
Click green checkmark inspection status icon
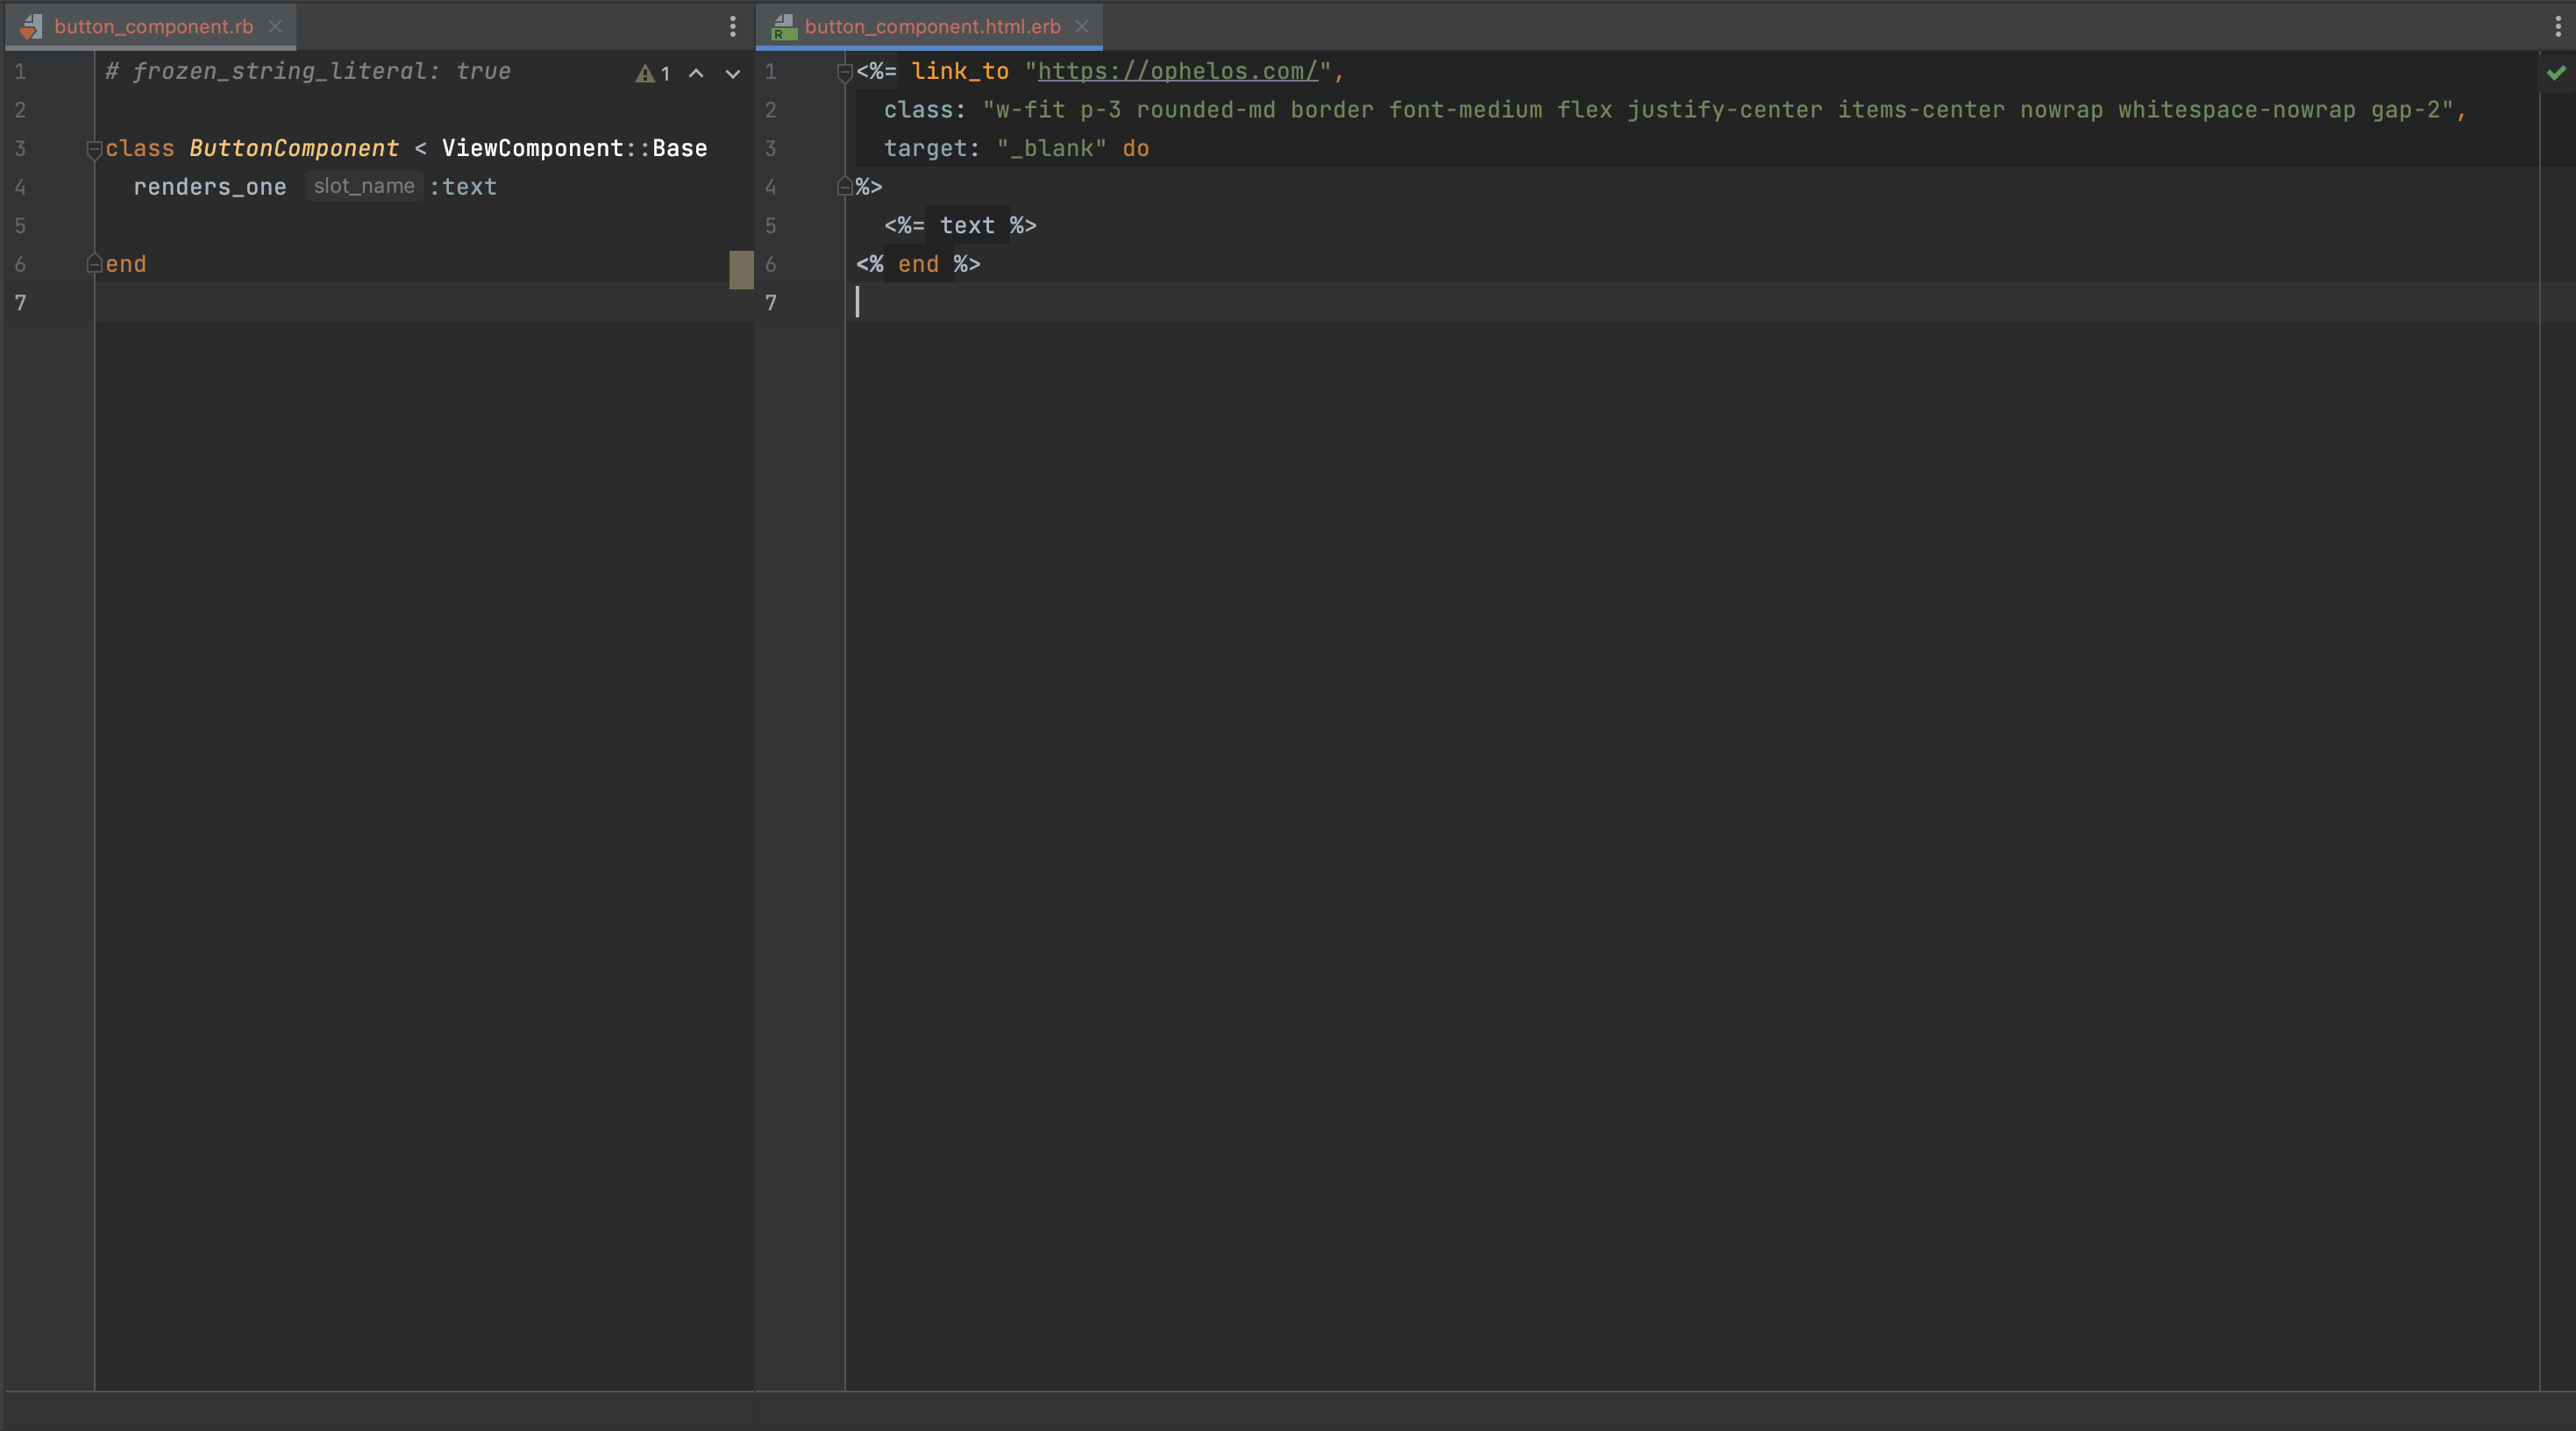point(2556,72)
